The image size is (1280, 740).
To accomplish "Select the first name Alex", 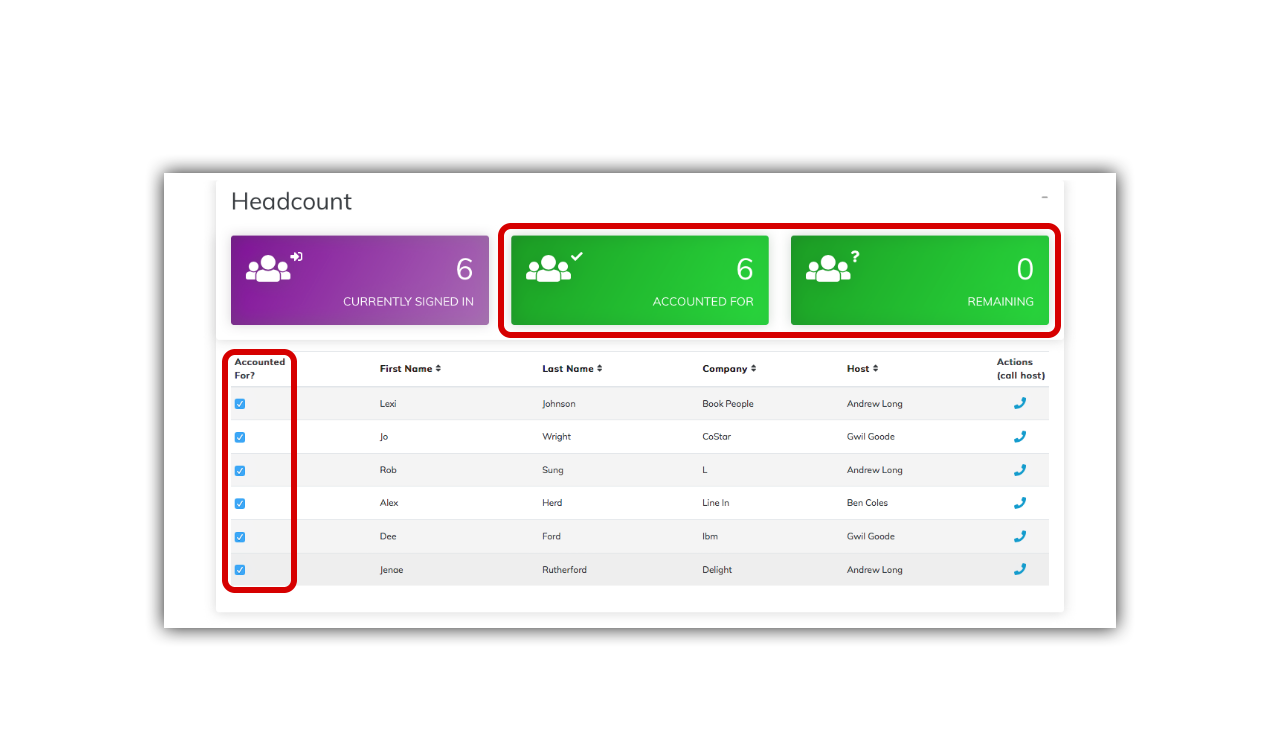I will tap(389, 503).
